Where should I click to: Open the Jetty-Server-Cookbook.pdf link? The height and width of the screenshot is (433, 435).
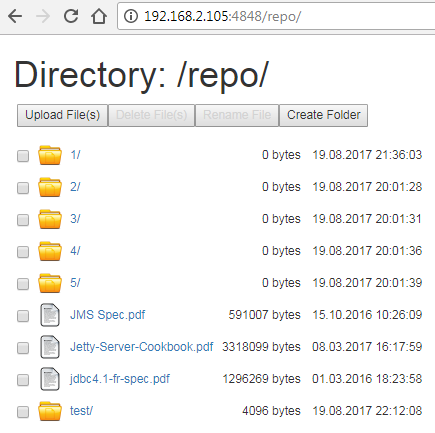click(x=141, y=347)
